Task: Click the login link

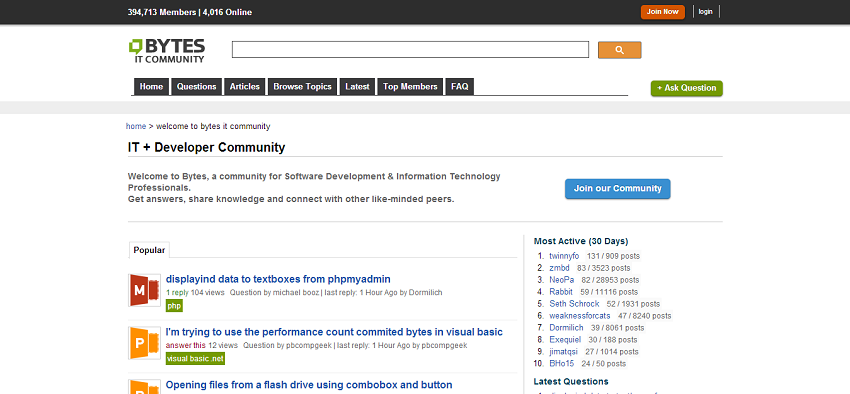Action: point(705,12)
